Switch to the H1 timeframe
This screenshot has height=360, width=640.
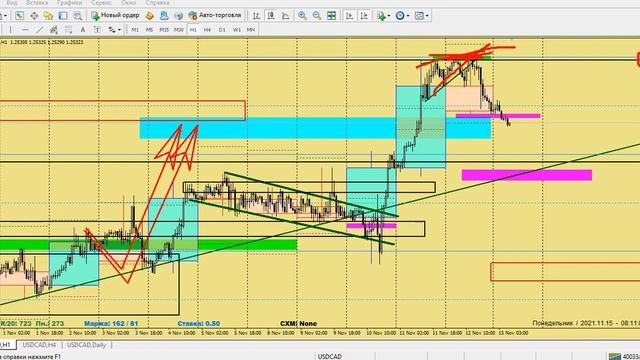(193, 30)
